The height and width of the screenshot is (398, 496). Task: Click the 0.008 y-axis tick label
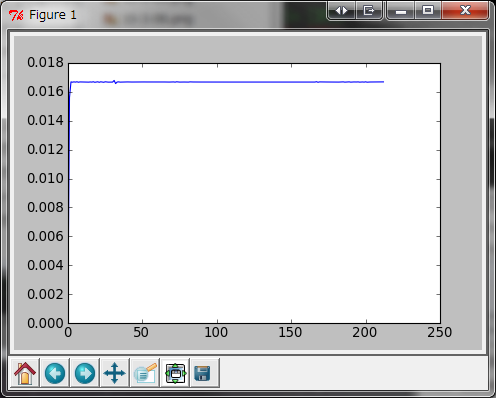tap(45, 207)
